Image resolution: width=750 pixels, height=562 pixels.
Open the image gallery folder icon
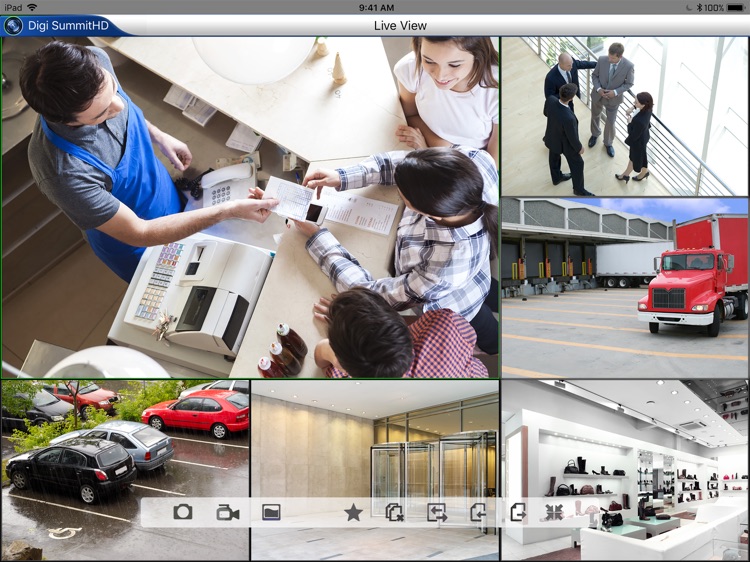pos(271,512)
